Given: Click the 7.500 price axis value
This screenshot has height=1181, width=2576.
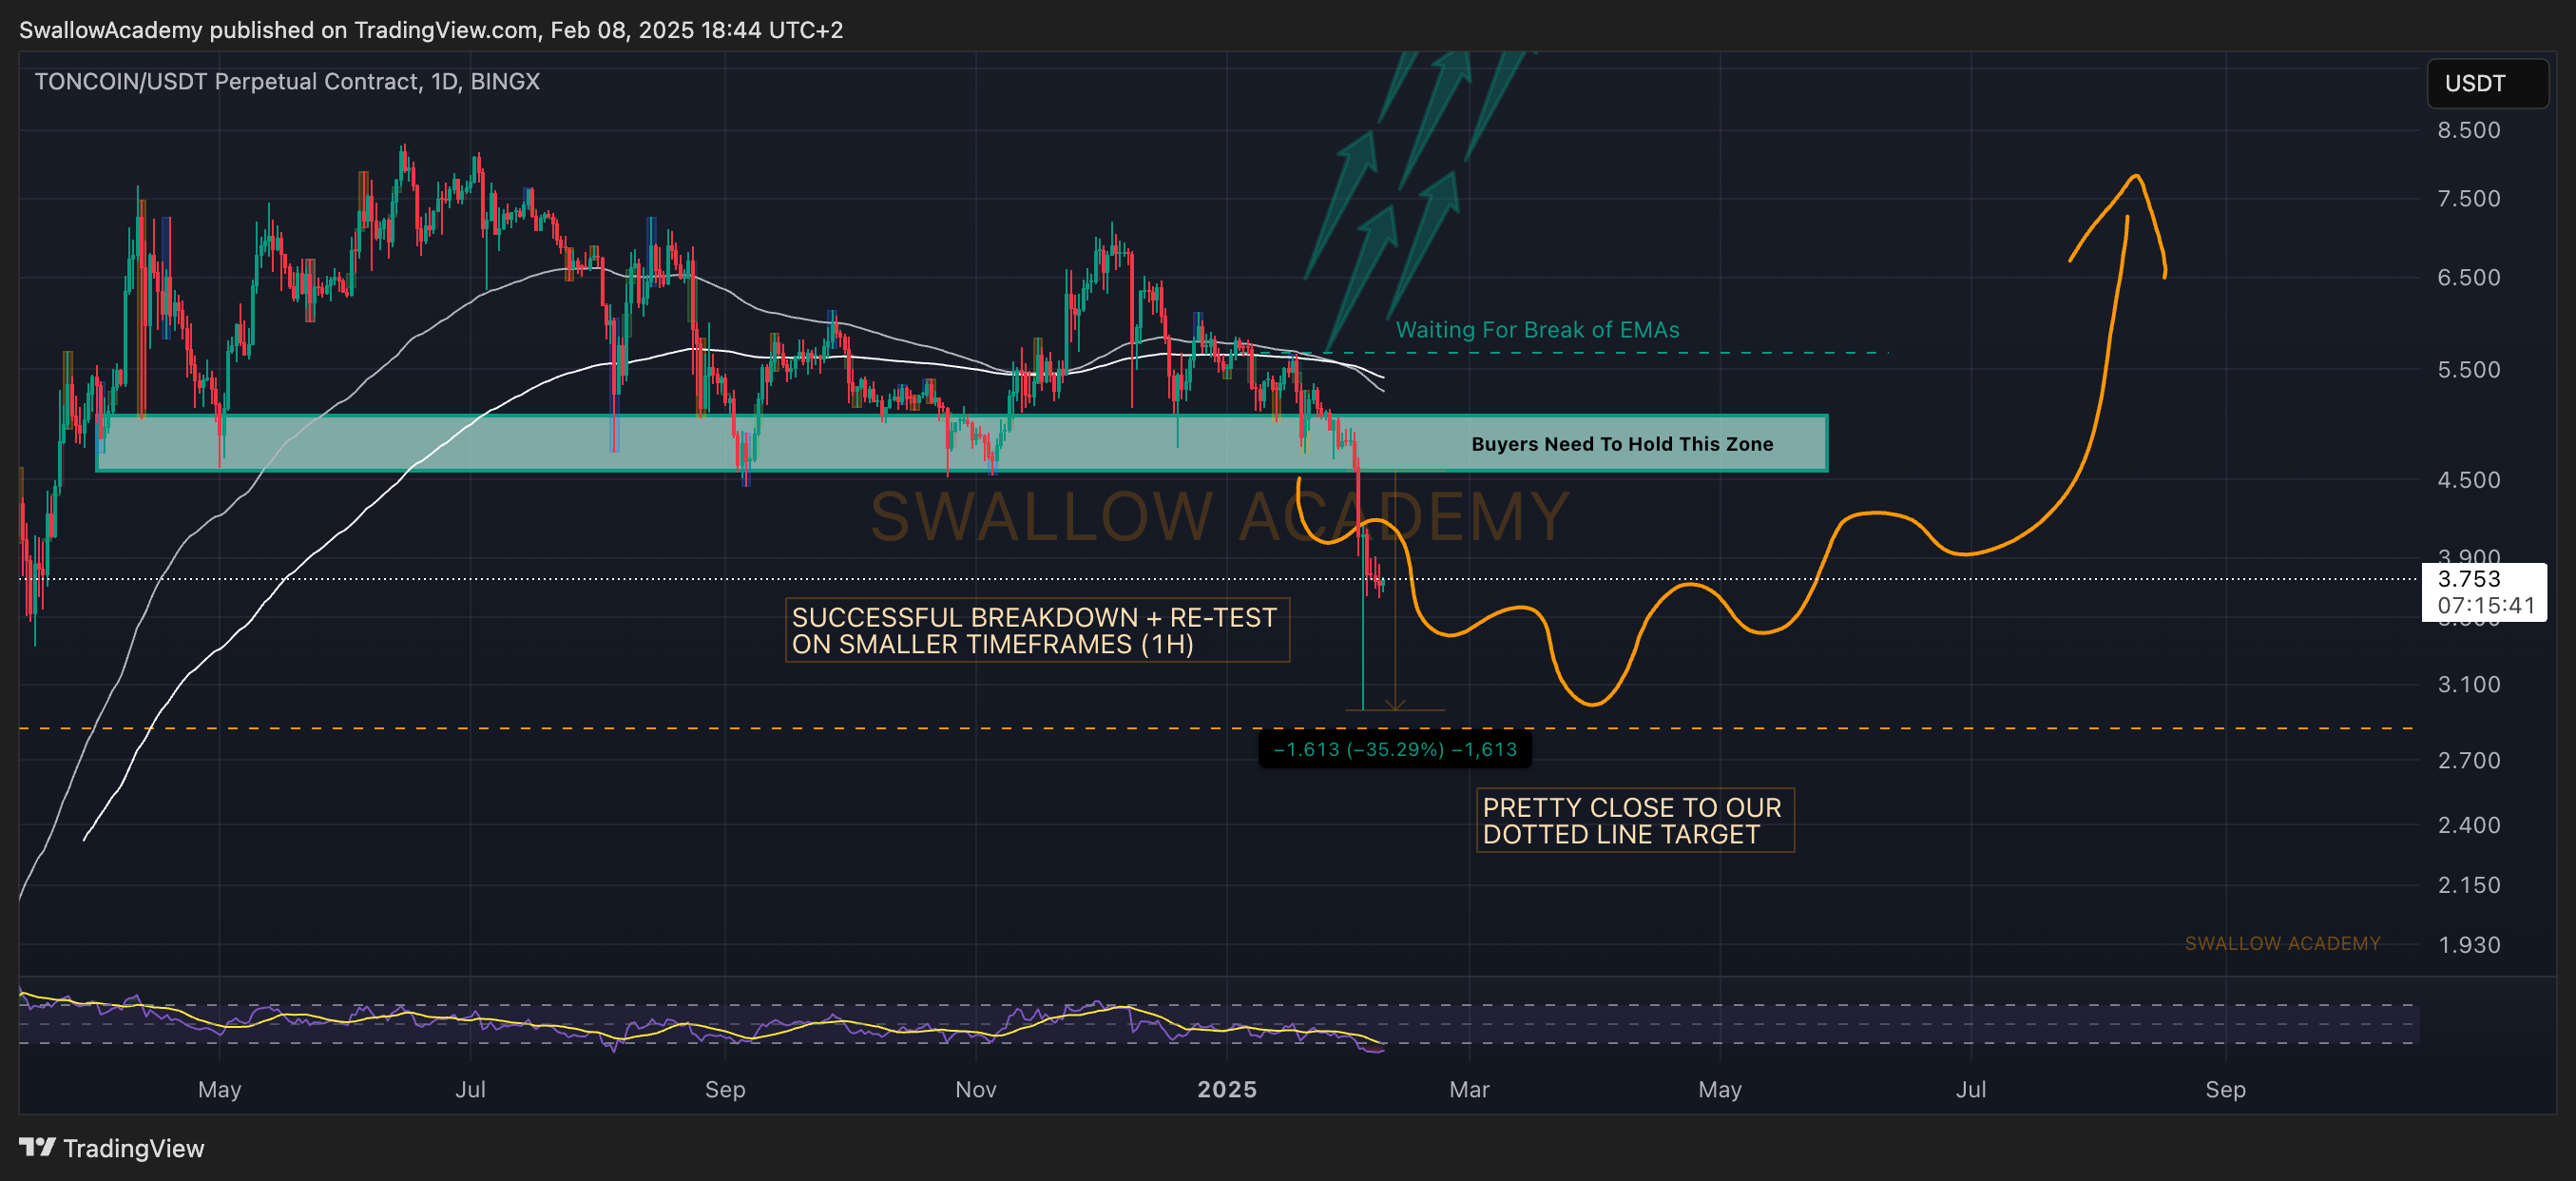Looking at the screenshot, I should tap(2468, 198).
